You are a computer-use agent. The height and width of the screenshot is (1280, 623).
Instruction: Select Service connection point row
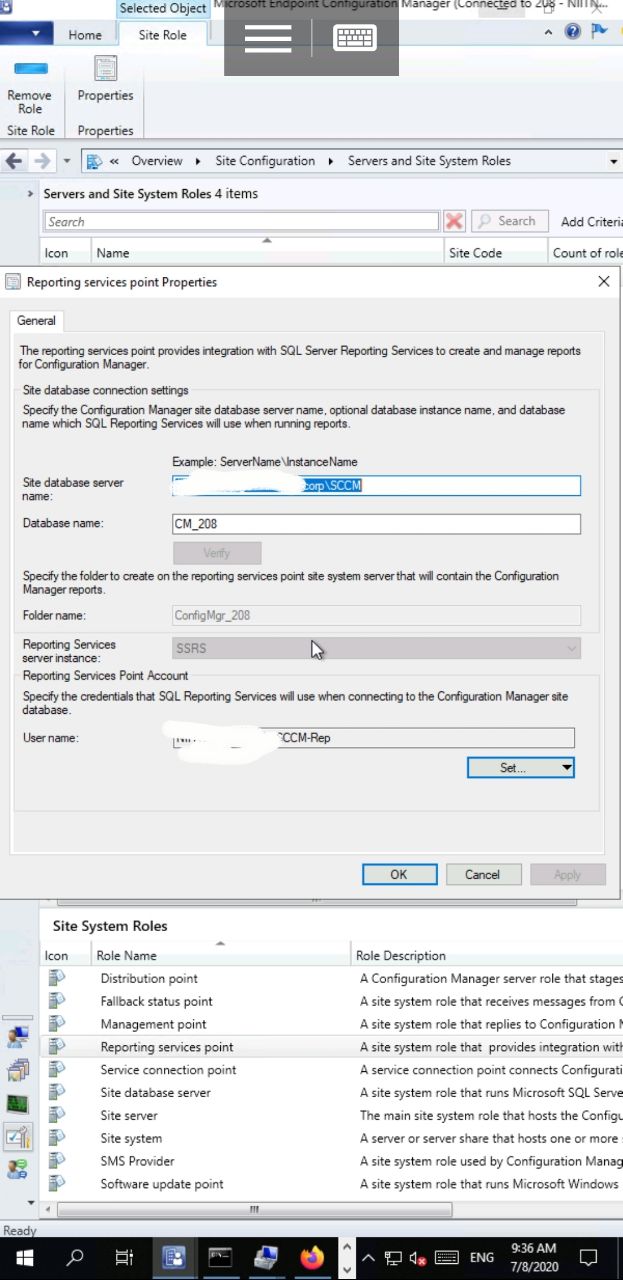tap(332, 1070)
